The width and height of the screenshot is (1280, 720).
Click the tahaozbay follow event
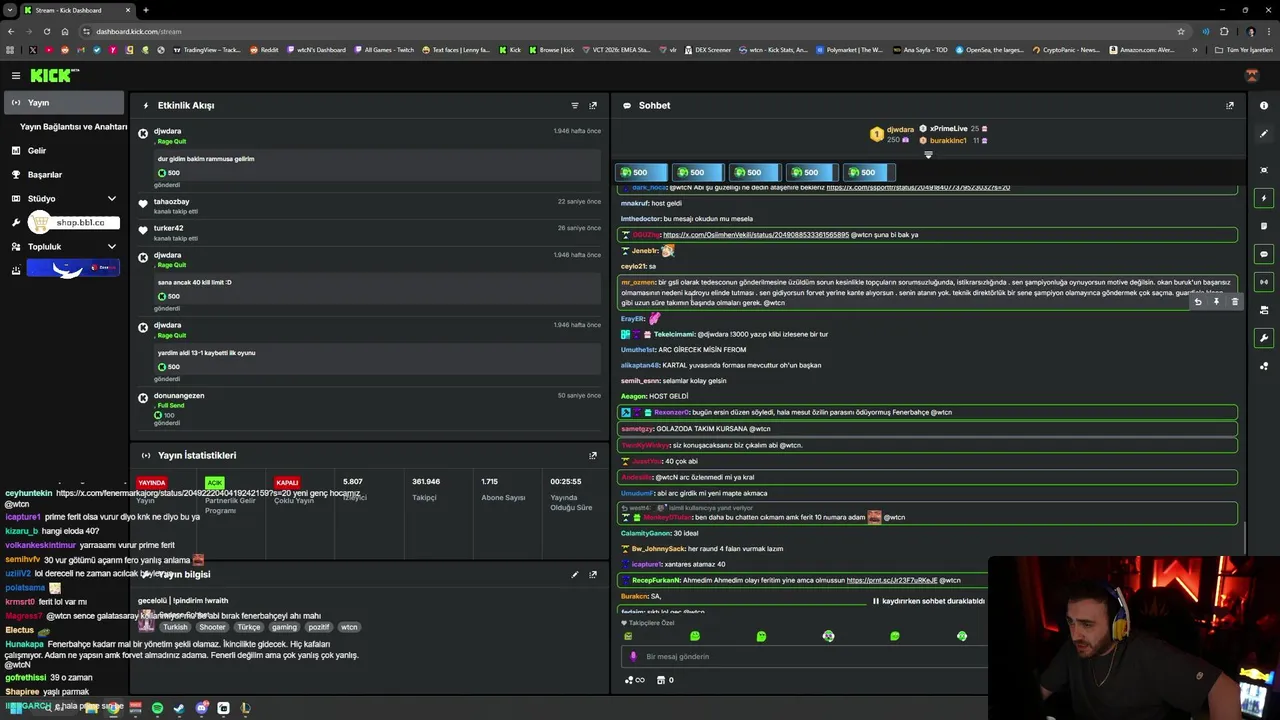point(369,206)
